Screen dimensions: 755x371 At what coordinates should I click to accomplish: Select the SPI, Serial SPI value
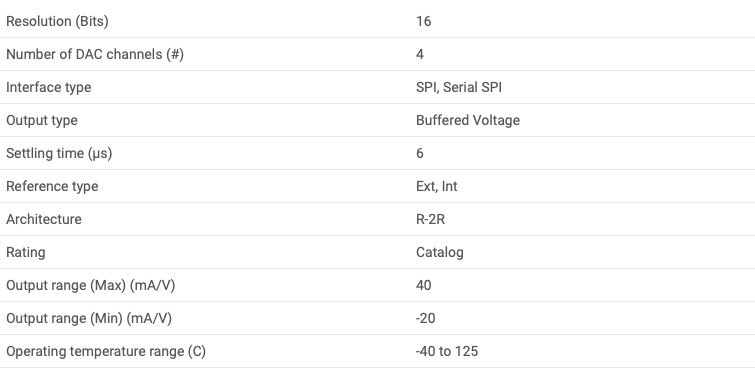pos(459,87)
